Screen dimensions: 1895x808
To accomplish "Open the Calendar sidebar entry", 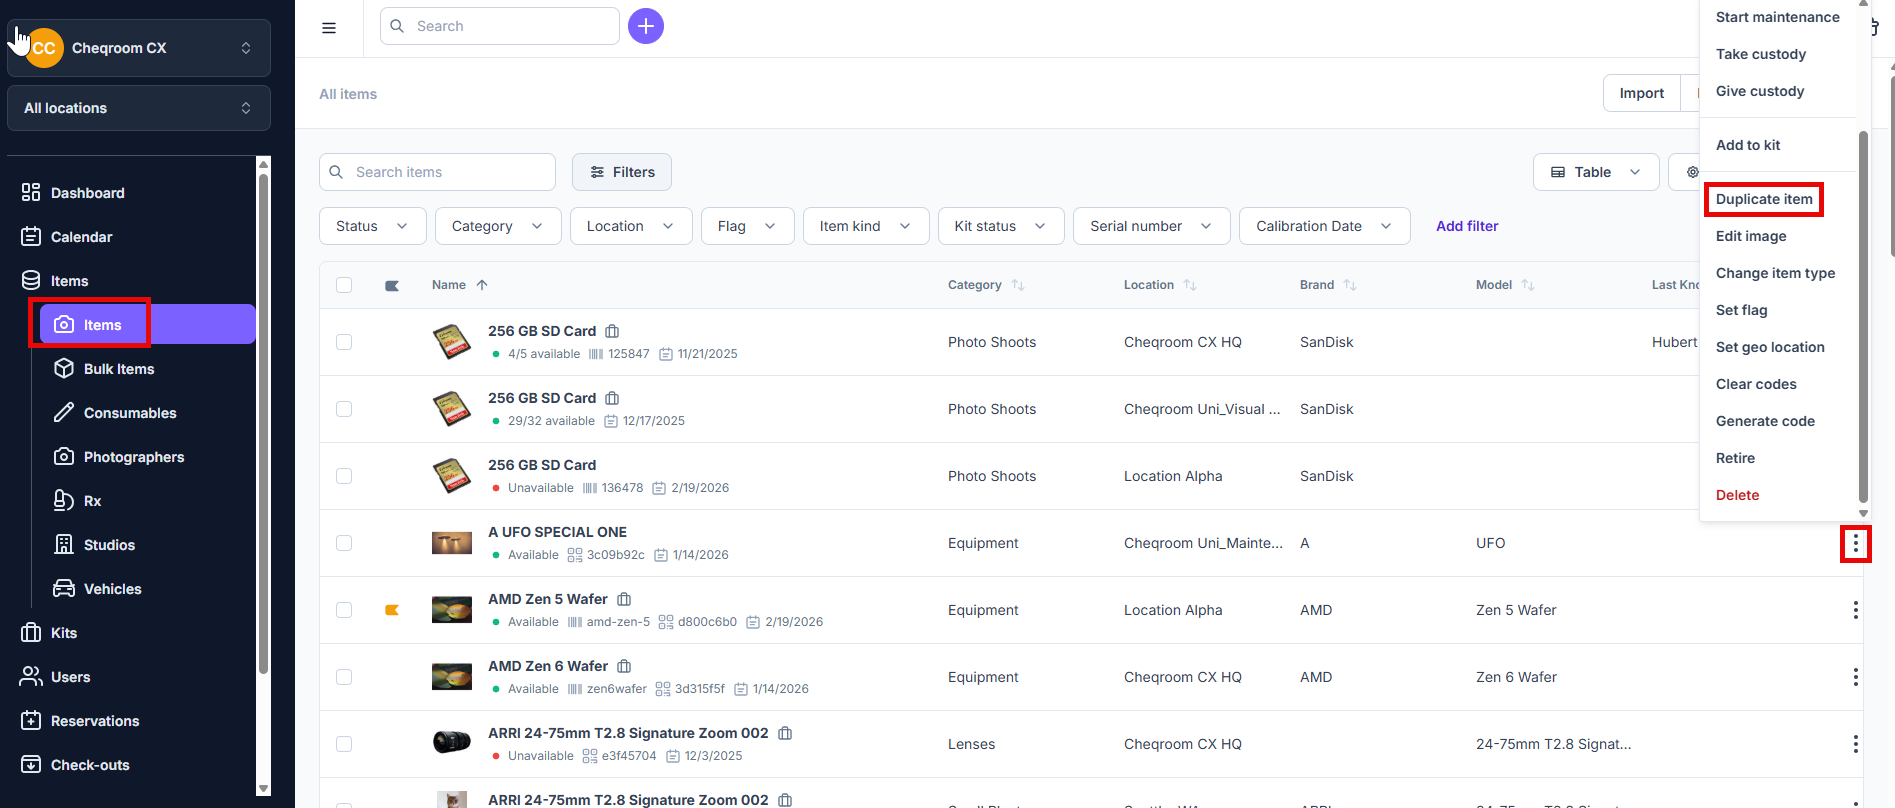I will [81, 237].
